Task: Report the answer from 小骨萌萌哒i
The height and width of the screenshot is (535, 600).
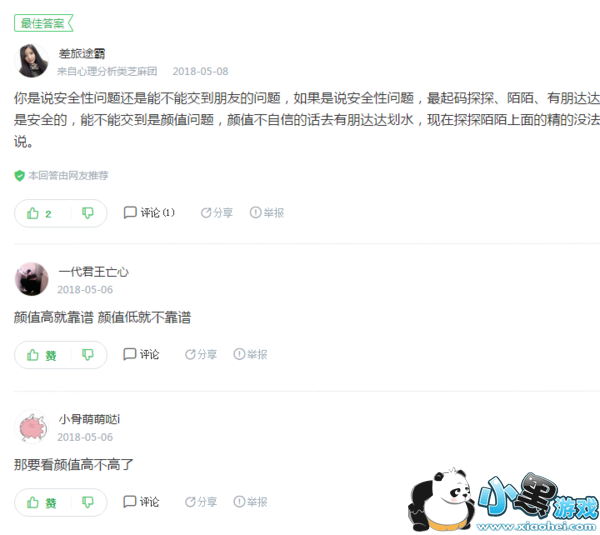Action: [250, 502]
